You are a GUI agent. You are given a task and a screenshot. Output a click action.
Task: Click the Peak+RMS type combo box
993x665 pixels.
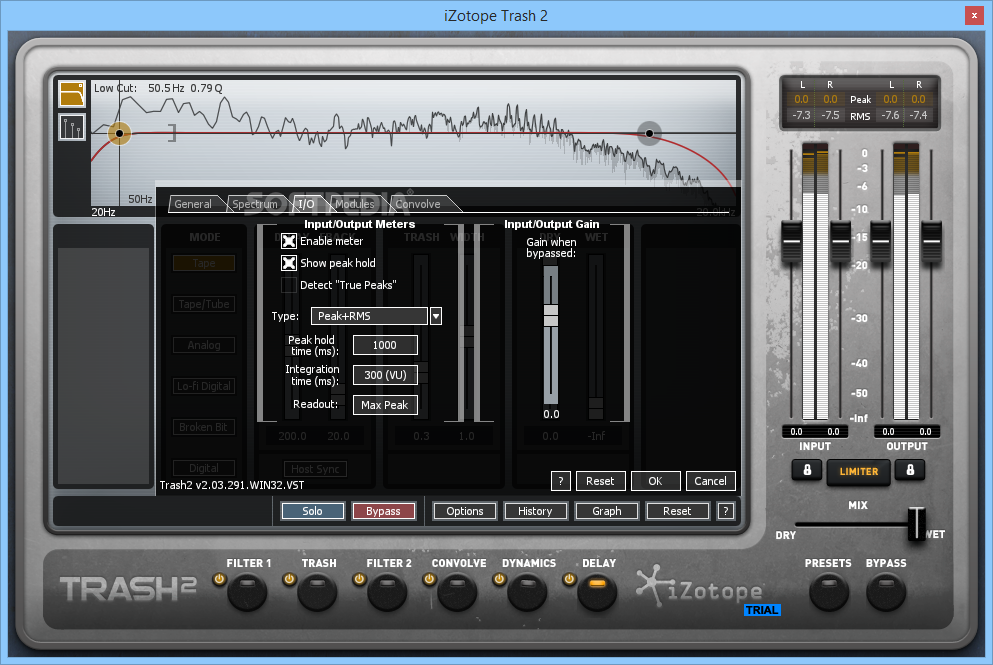click(369, 316)
